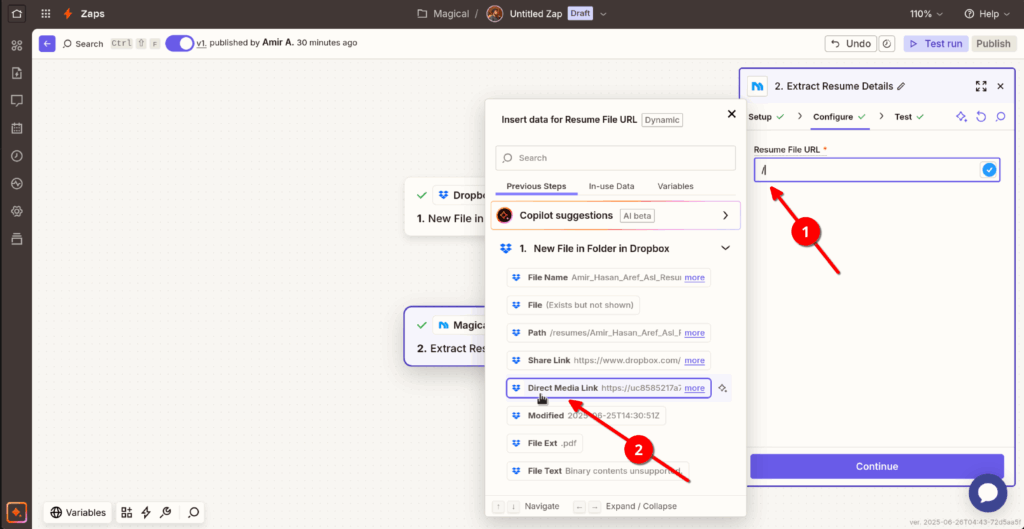Viewport: 1024px width, 529px height.
Task: Open Variables button in bottom toolbar
Action: pos(78,512)
